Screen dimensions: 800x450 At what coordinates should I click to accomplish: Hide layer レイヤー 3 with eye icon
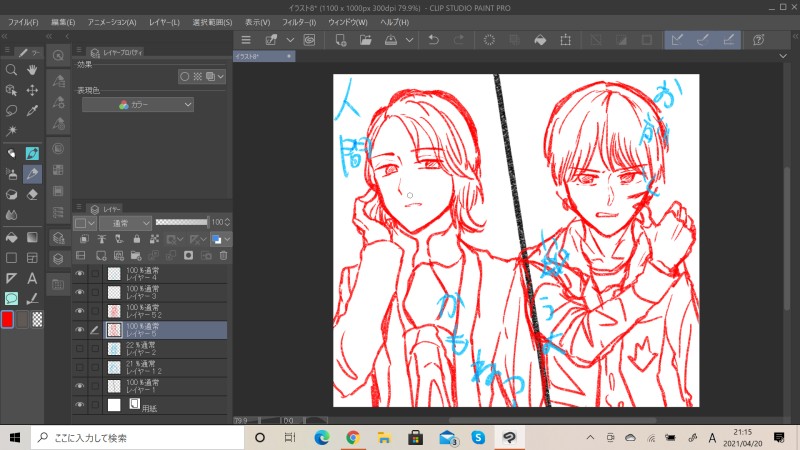click(80, 292)
